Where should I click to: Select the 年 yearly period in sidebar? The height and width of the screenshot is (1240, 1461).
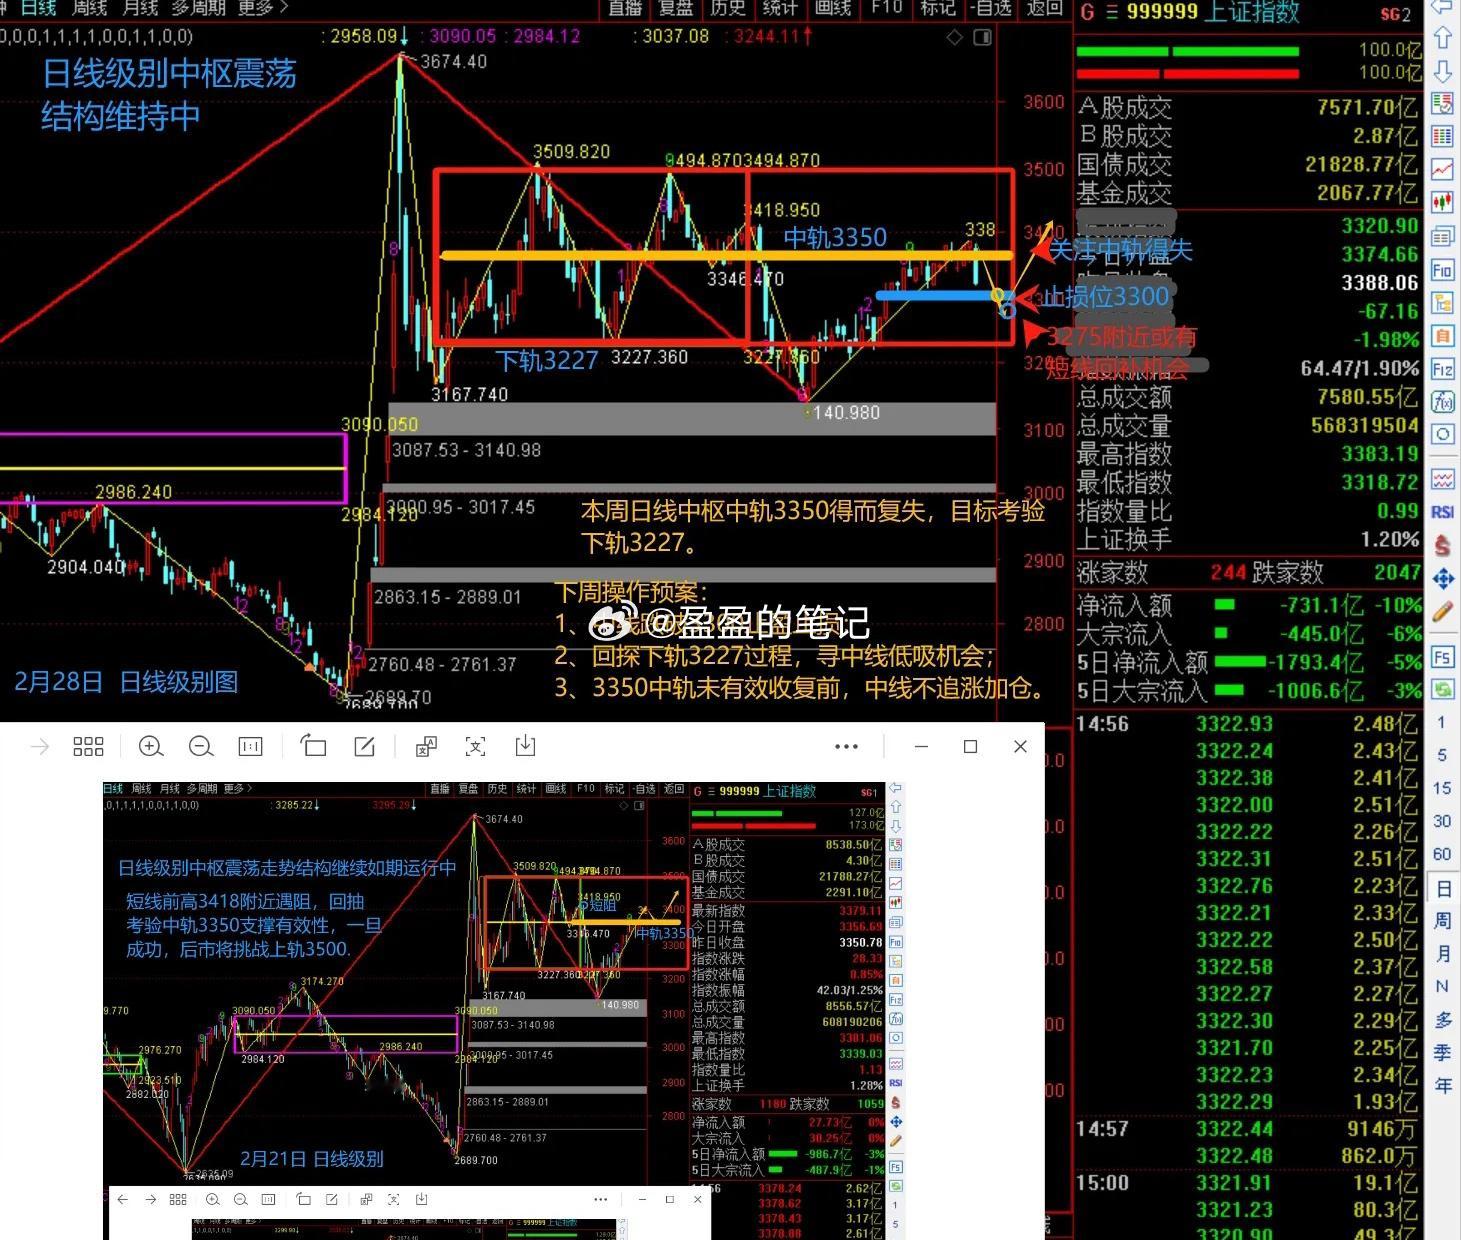click(1442, 1085)
